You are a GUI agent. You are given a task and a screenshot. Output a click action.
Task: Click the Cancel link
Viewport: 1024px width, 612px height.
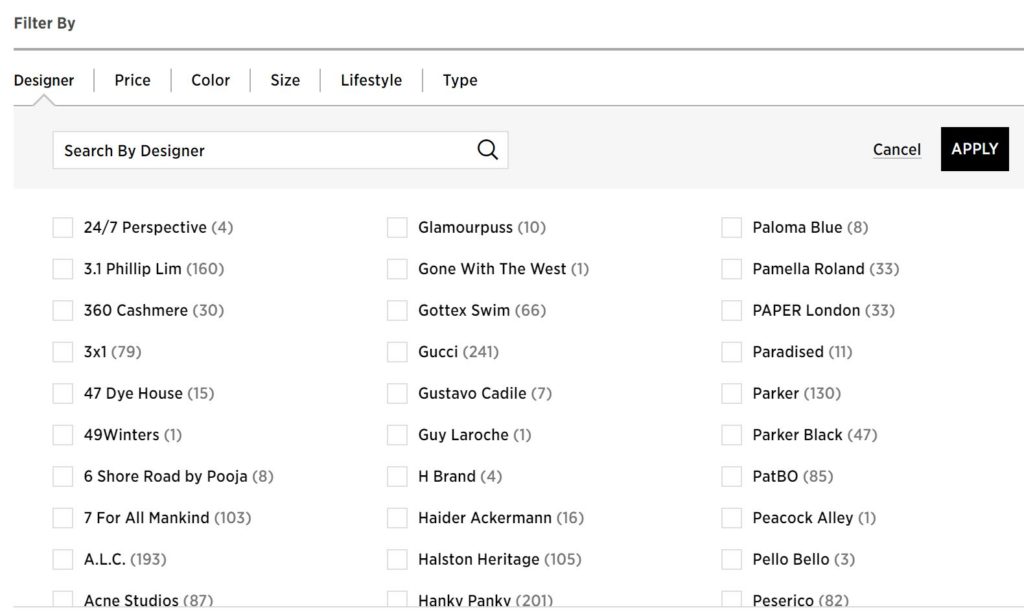click(896, 150)
